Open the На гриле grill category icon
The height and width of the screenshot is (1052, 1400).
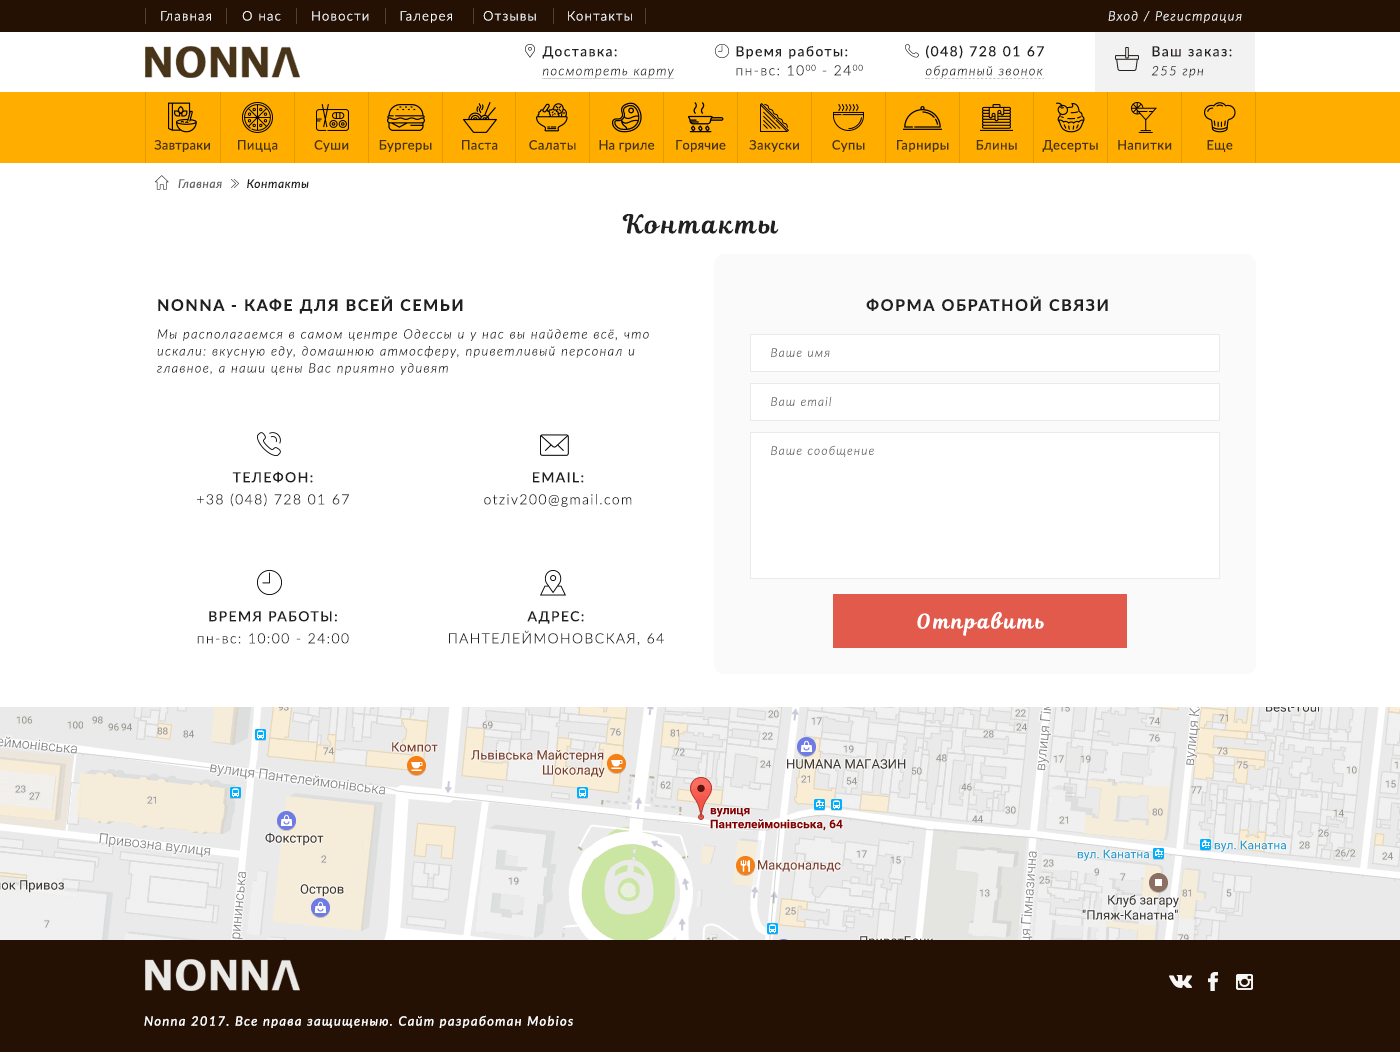[627, 118]
